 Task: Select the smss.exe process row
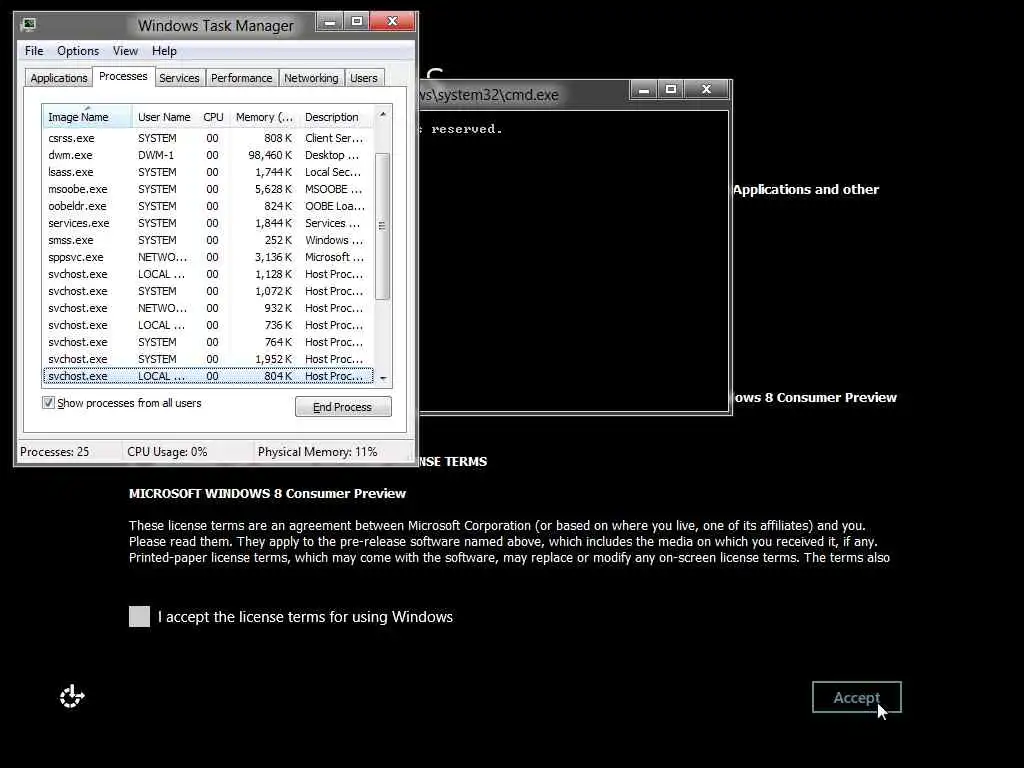pyautogui.click(x=208, y=240)
